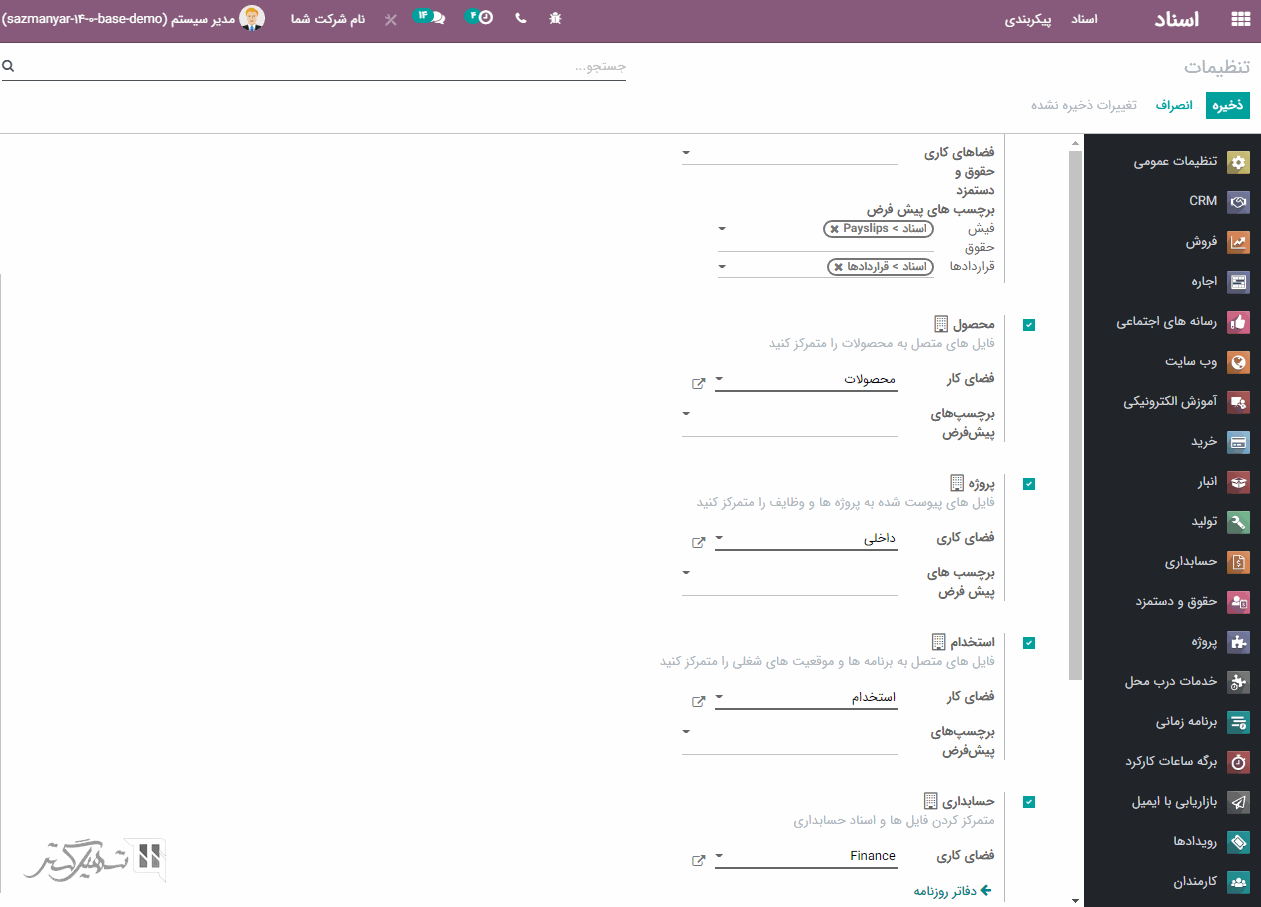The height and width of the screenshot is (907, 1261).
Task: Select the CRM sidebar icon
Action: 1239,202
